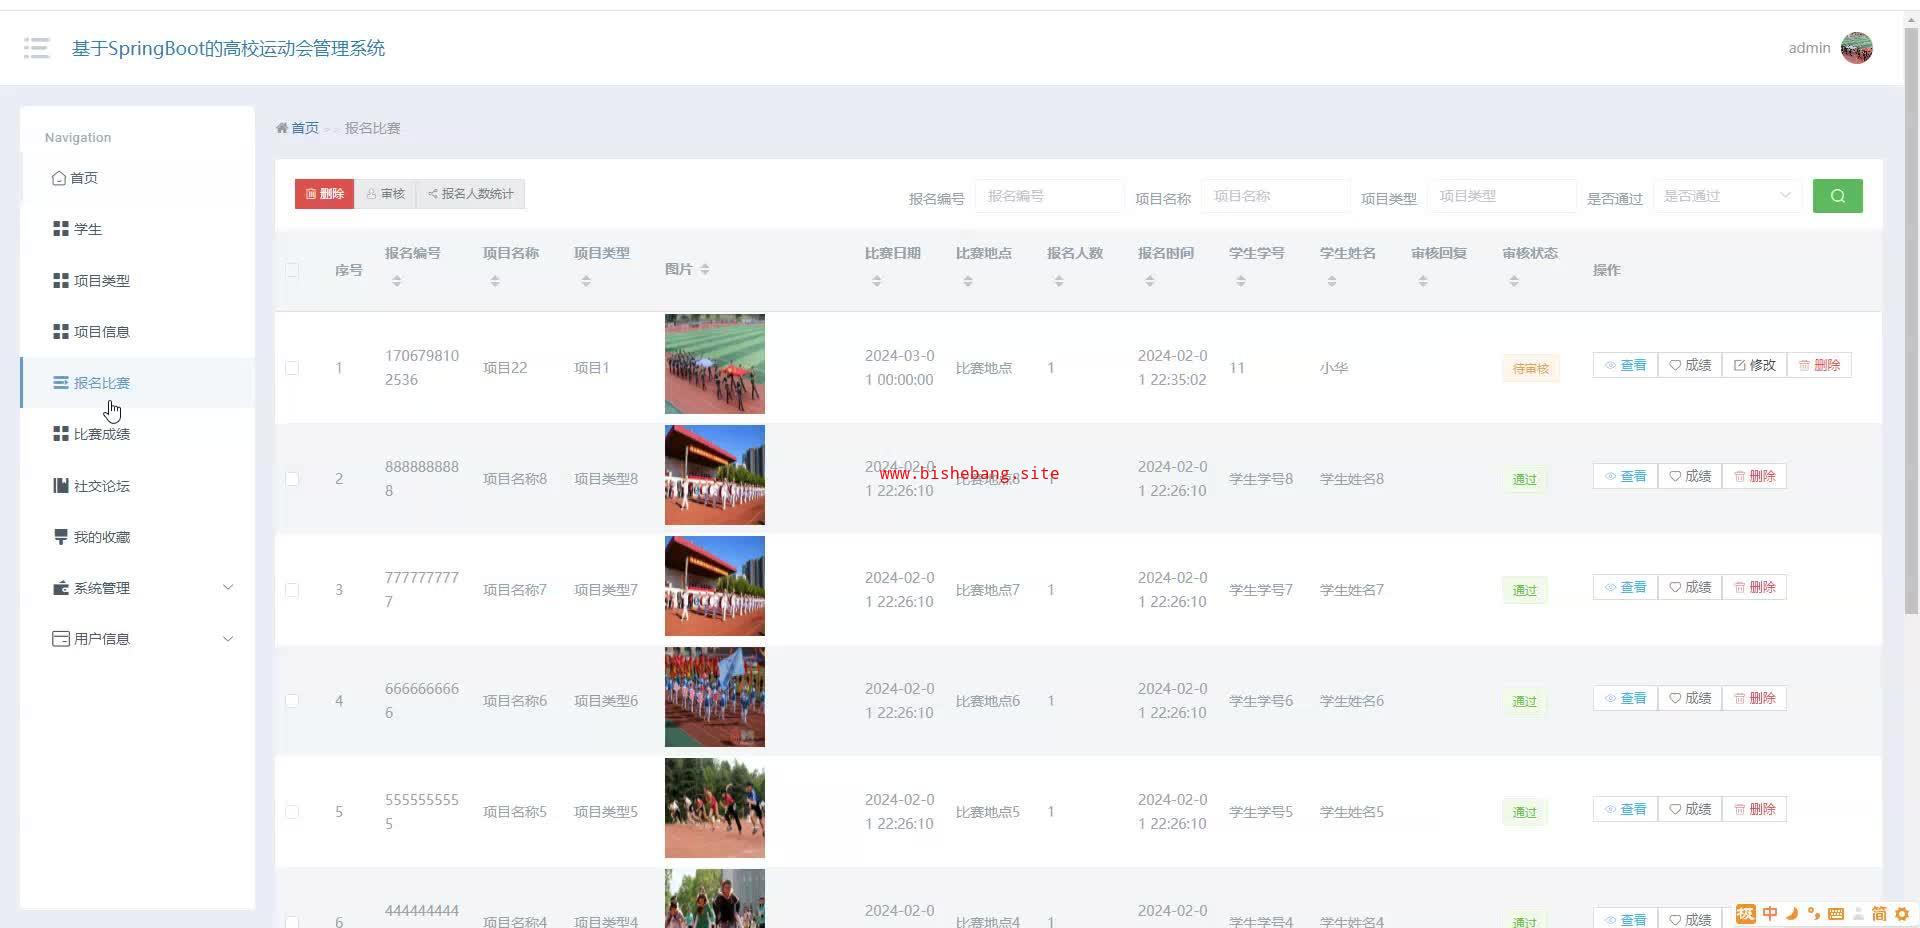Open 报名比赛 in the sidebar
Image resolution: width=1920 pixels, height=928 pixels.
pyautogui.click(x=138, y=383)
